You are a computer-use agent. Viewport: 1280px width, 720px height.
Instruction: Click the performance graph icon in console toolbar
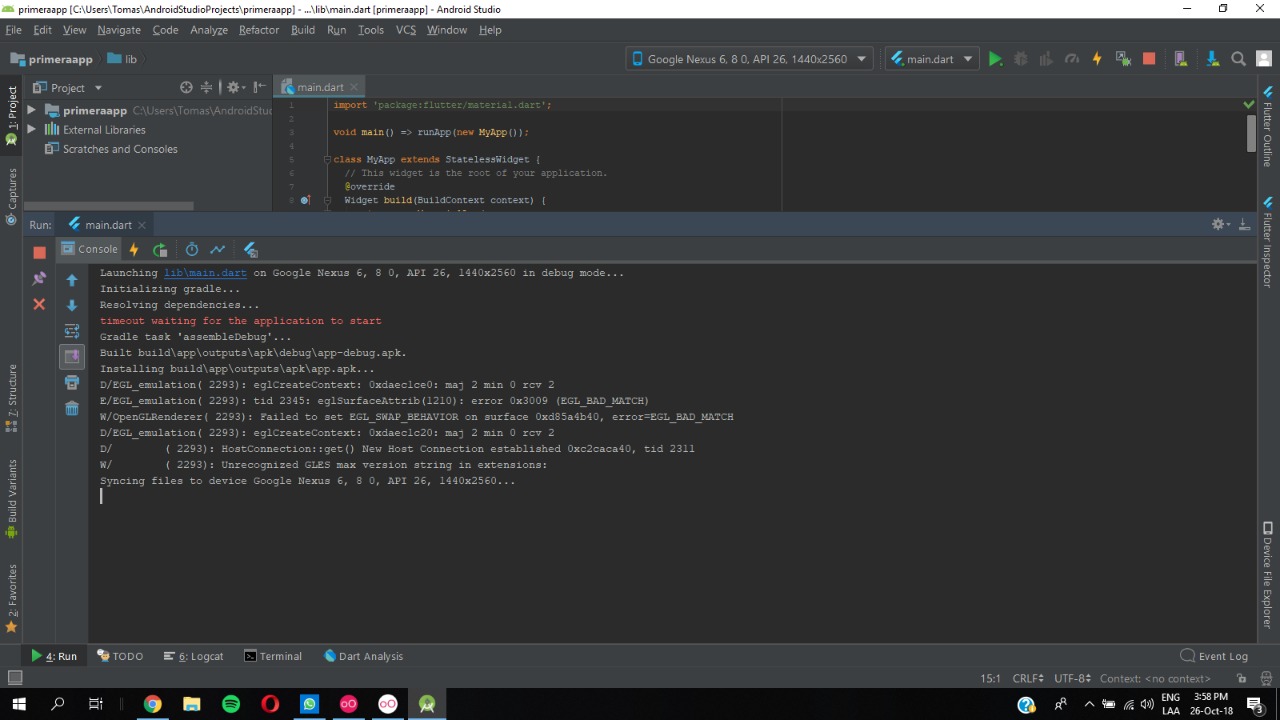pos(217,250)
